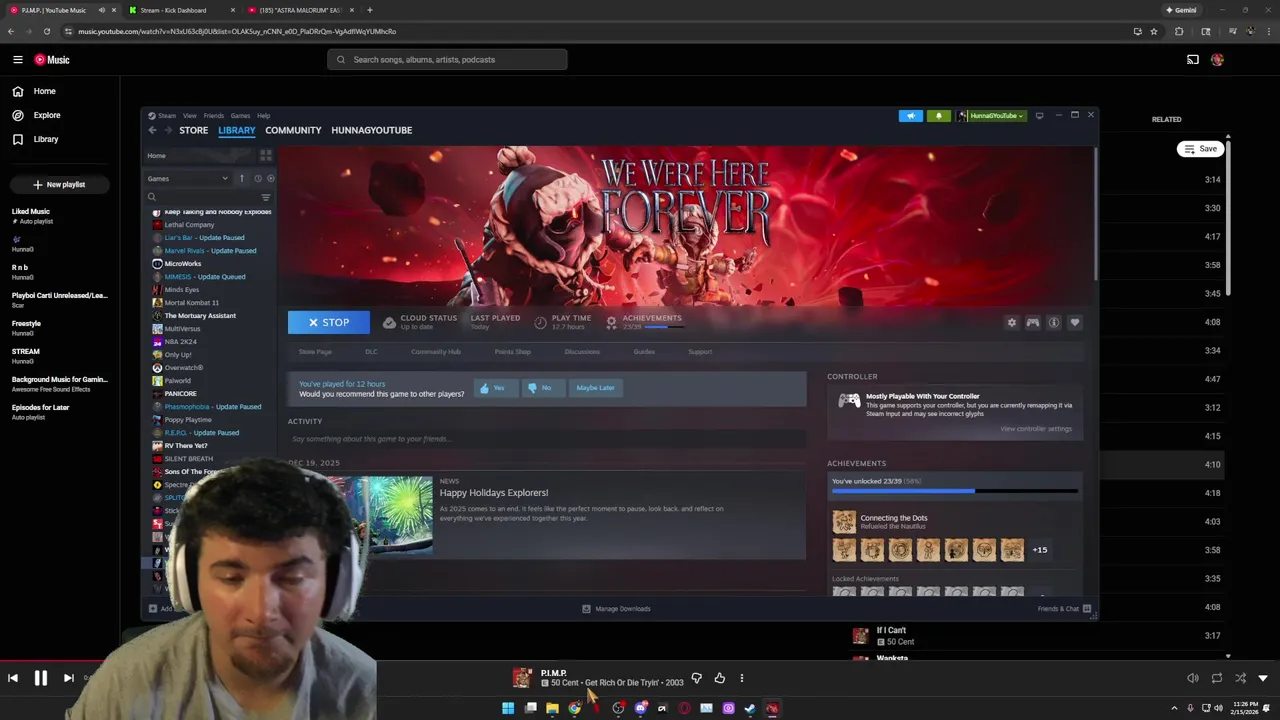
Task: Click the YouTube Music hamburger menu
Action: tap(18, 60)
